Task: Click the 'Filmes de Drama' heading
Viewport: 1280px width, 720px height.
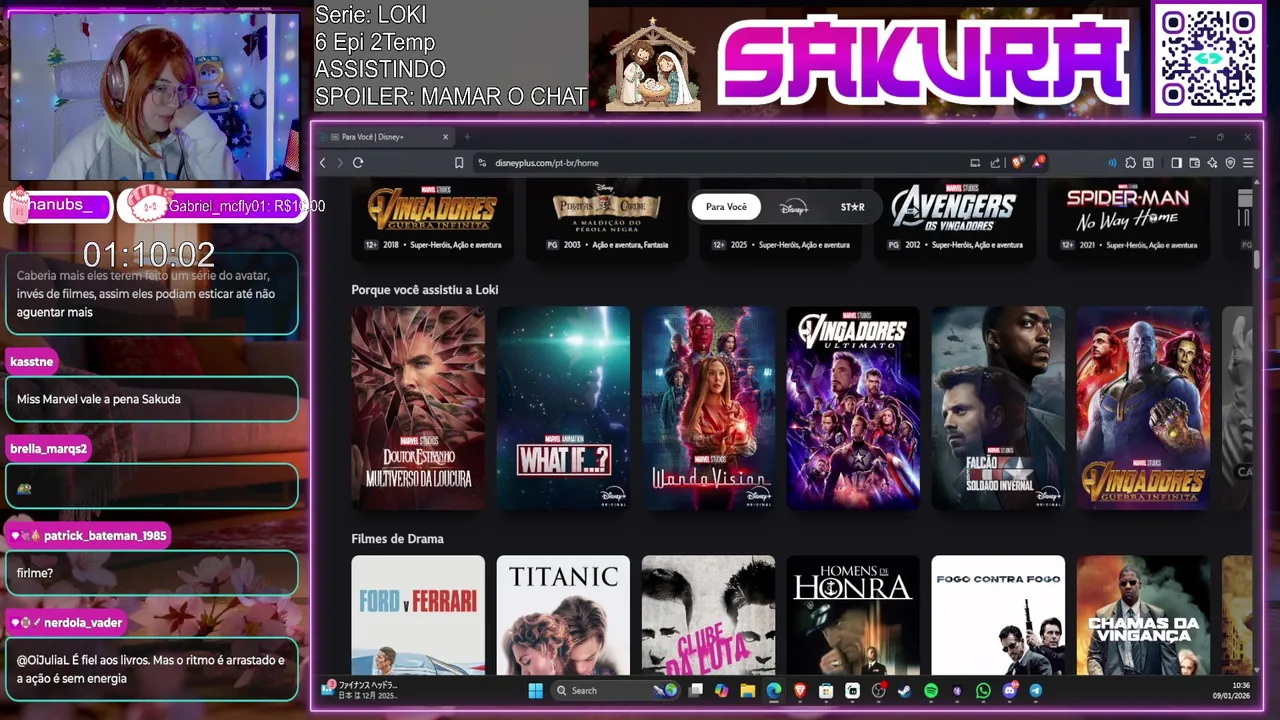Action: click(x=397, y=539)
